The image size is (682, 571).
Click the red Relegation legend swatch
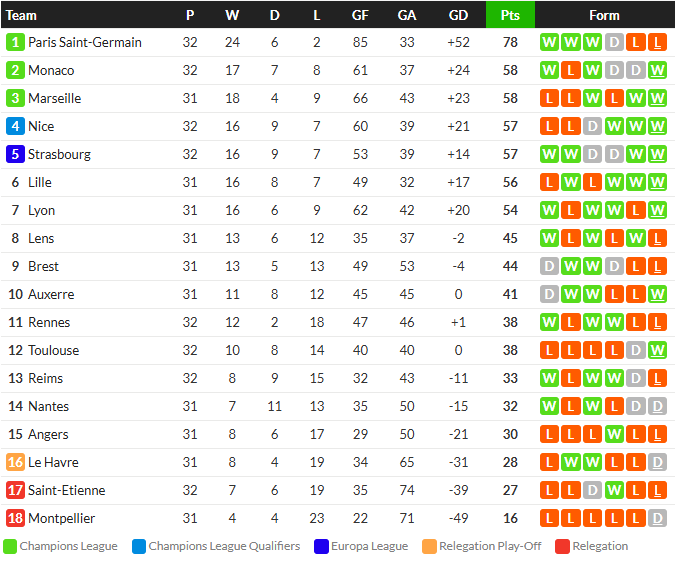[562, 547]
